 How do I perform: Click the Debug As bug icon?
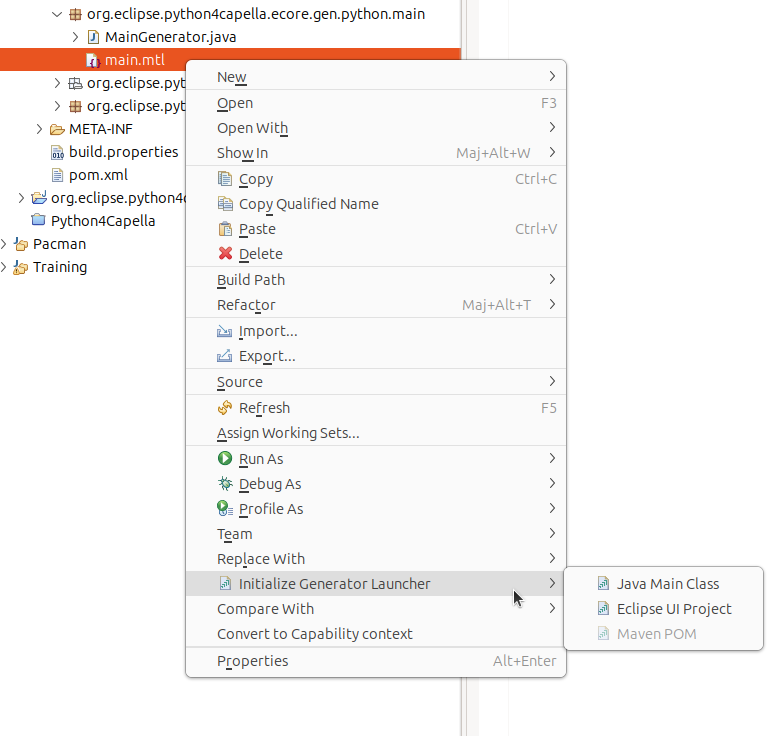(225, 484)
